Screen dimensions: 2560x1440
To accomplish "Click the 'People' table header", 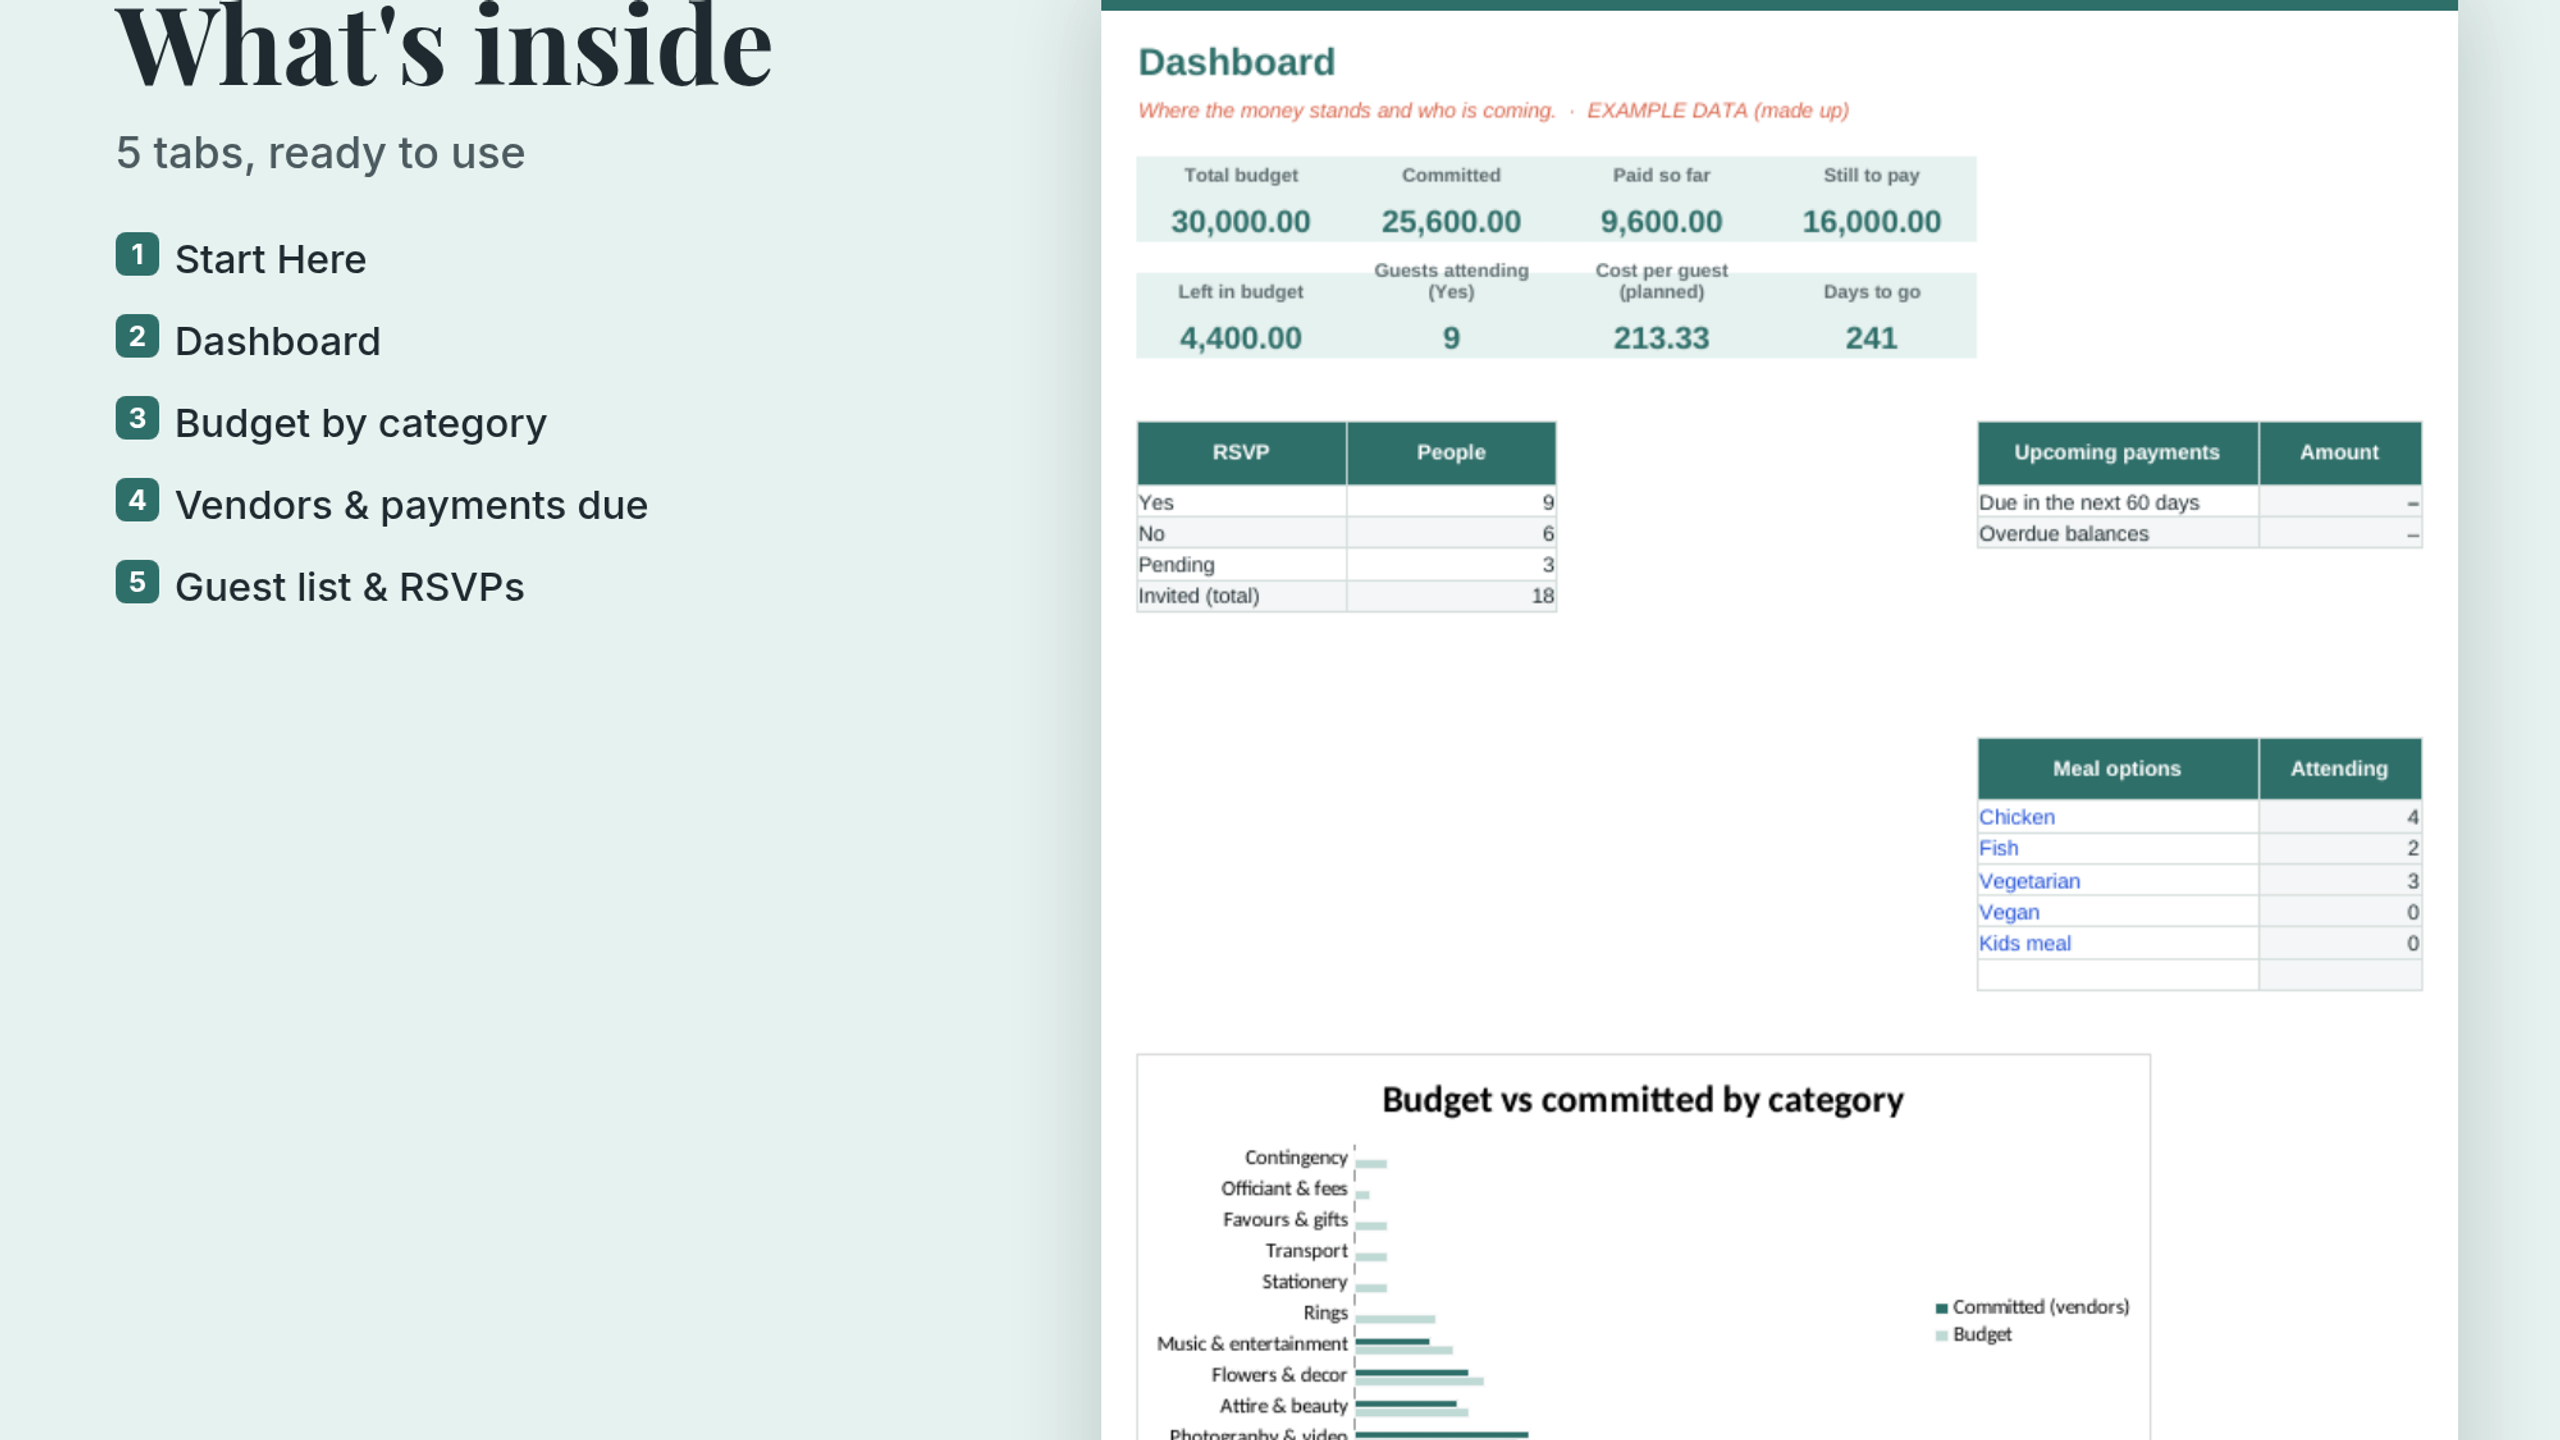I will coord(1451,452).
